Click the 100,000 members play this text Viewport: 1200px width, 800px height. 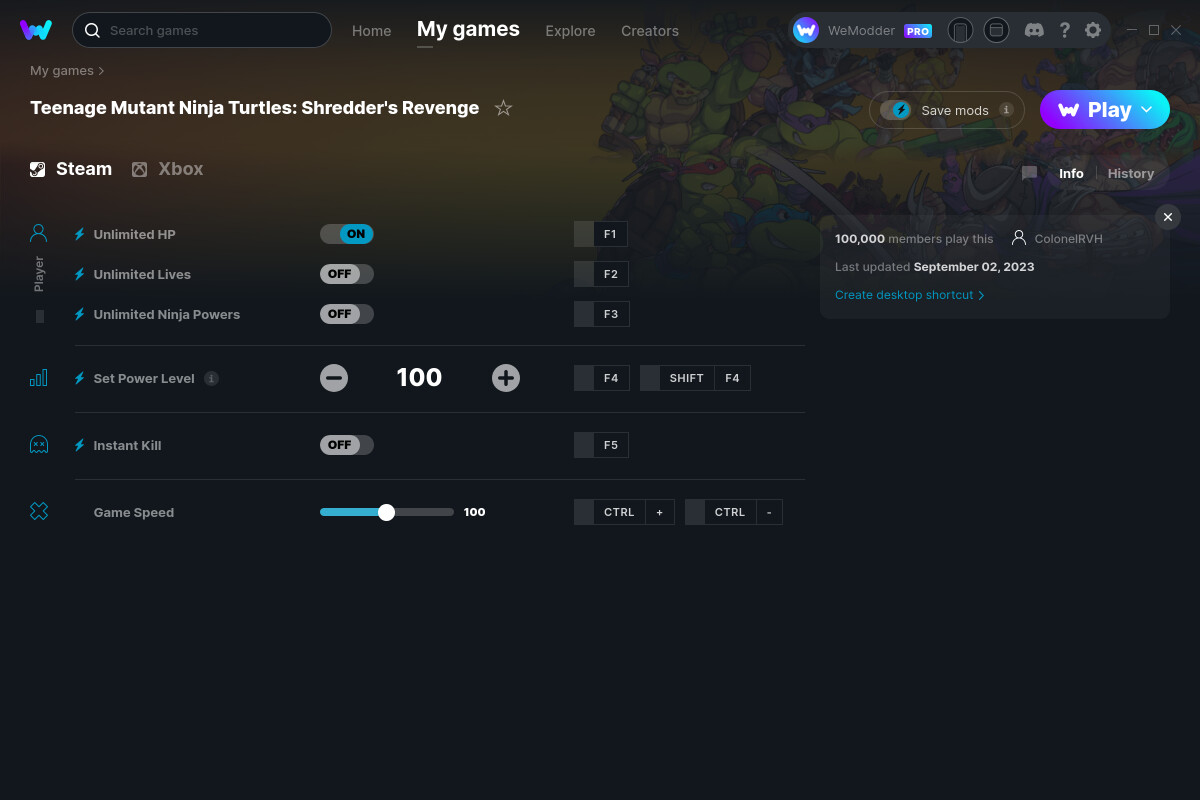click(914, 239)
